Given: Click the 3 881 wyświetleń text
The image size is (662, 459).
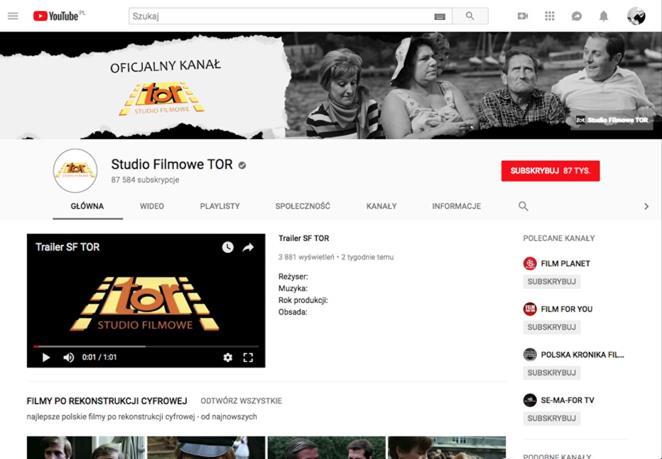Looking at the screenshot, I should click(306, 257).
